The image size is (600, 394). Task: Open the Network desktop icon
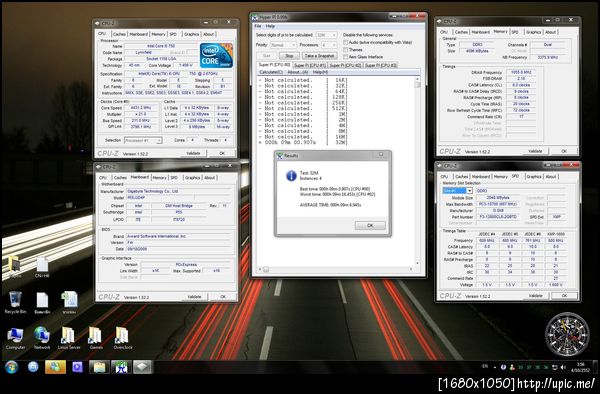(42, 338)
